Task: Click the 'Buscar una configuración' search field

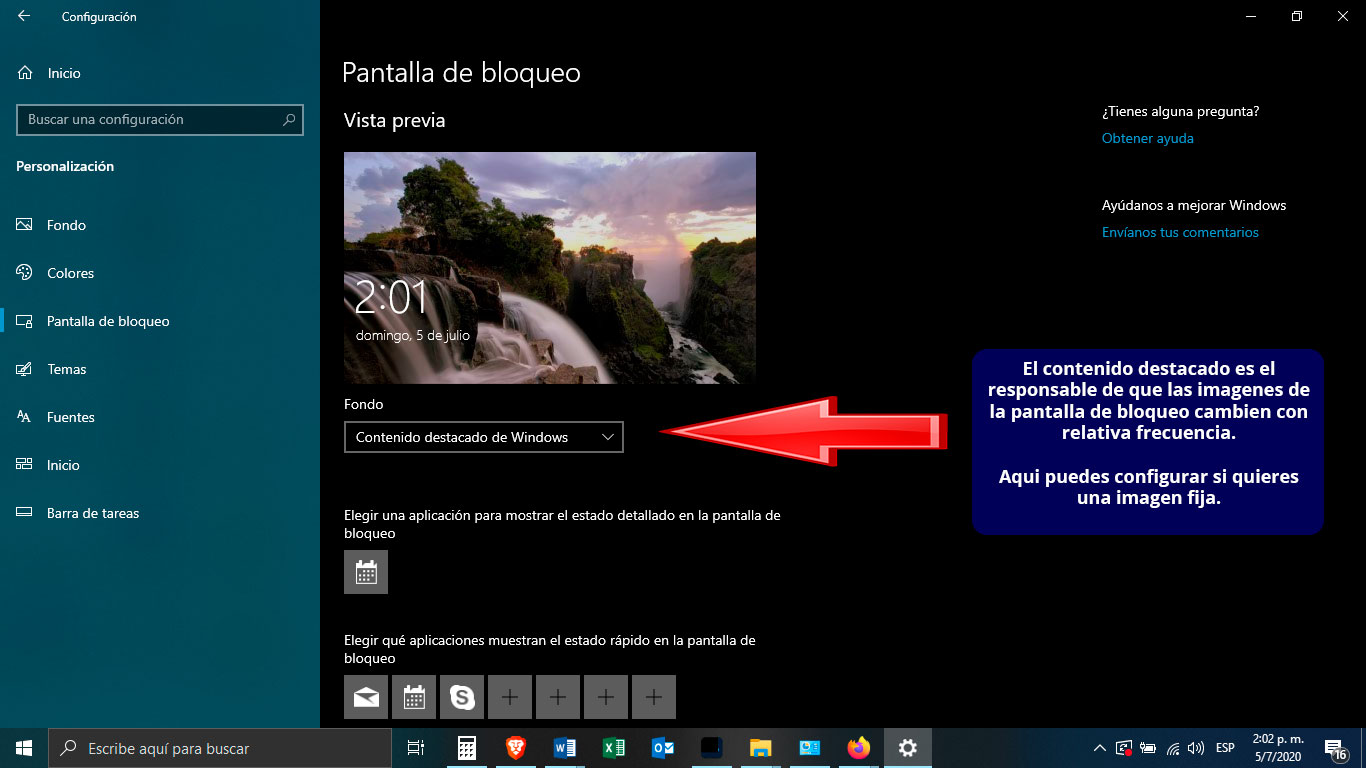Action: (x=150, y=119)
